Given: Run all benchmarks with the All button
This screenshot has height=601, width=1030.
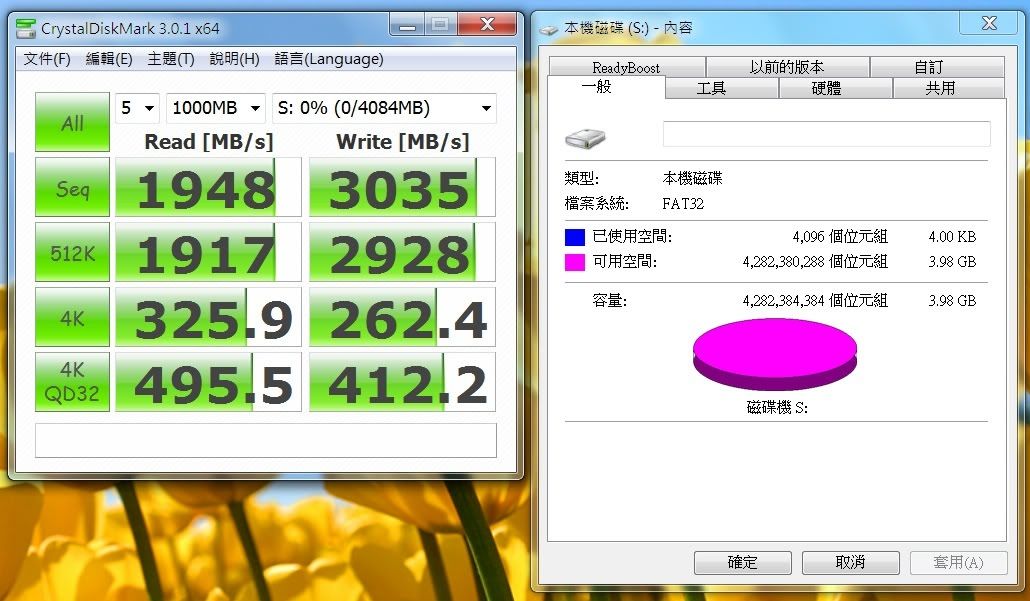Looking at the screenshot, I should pos(72,122).
